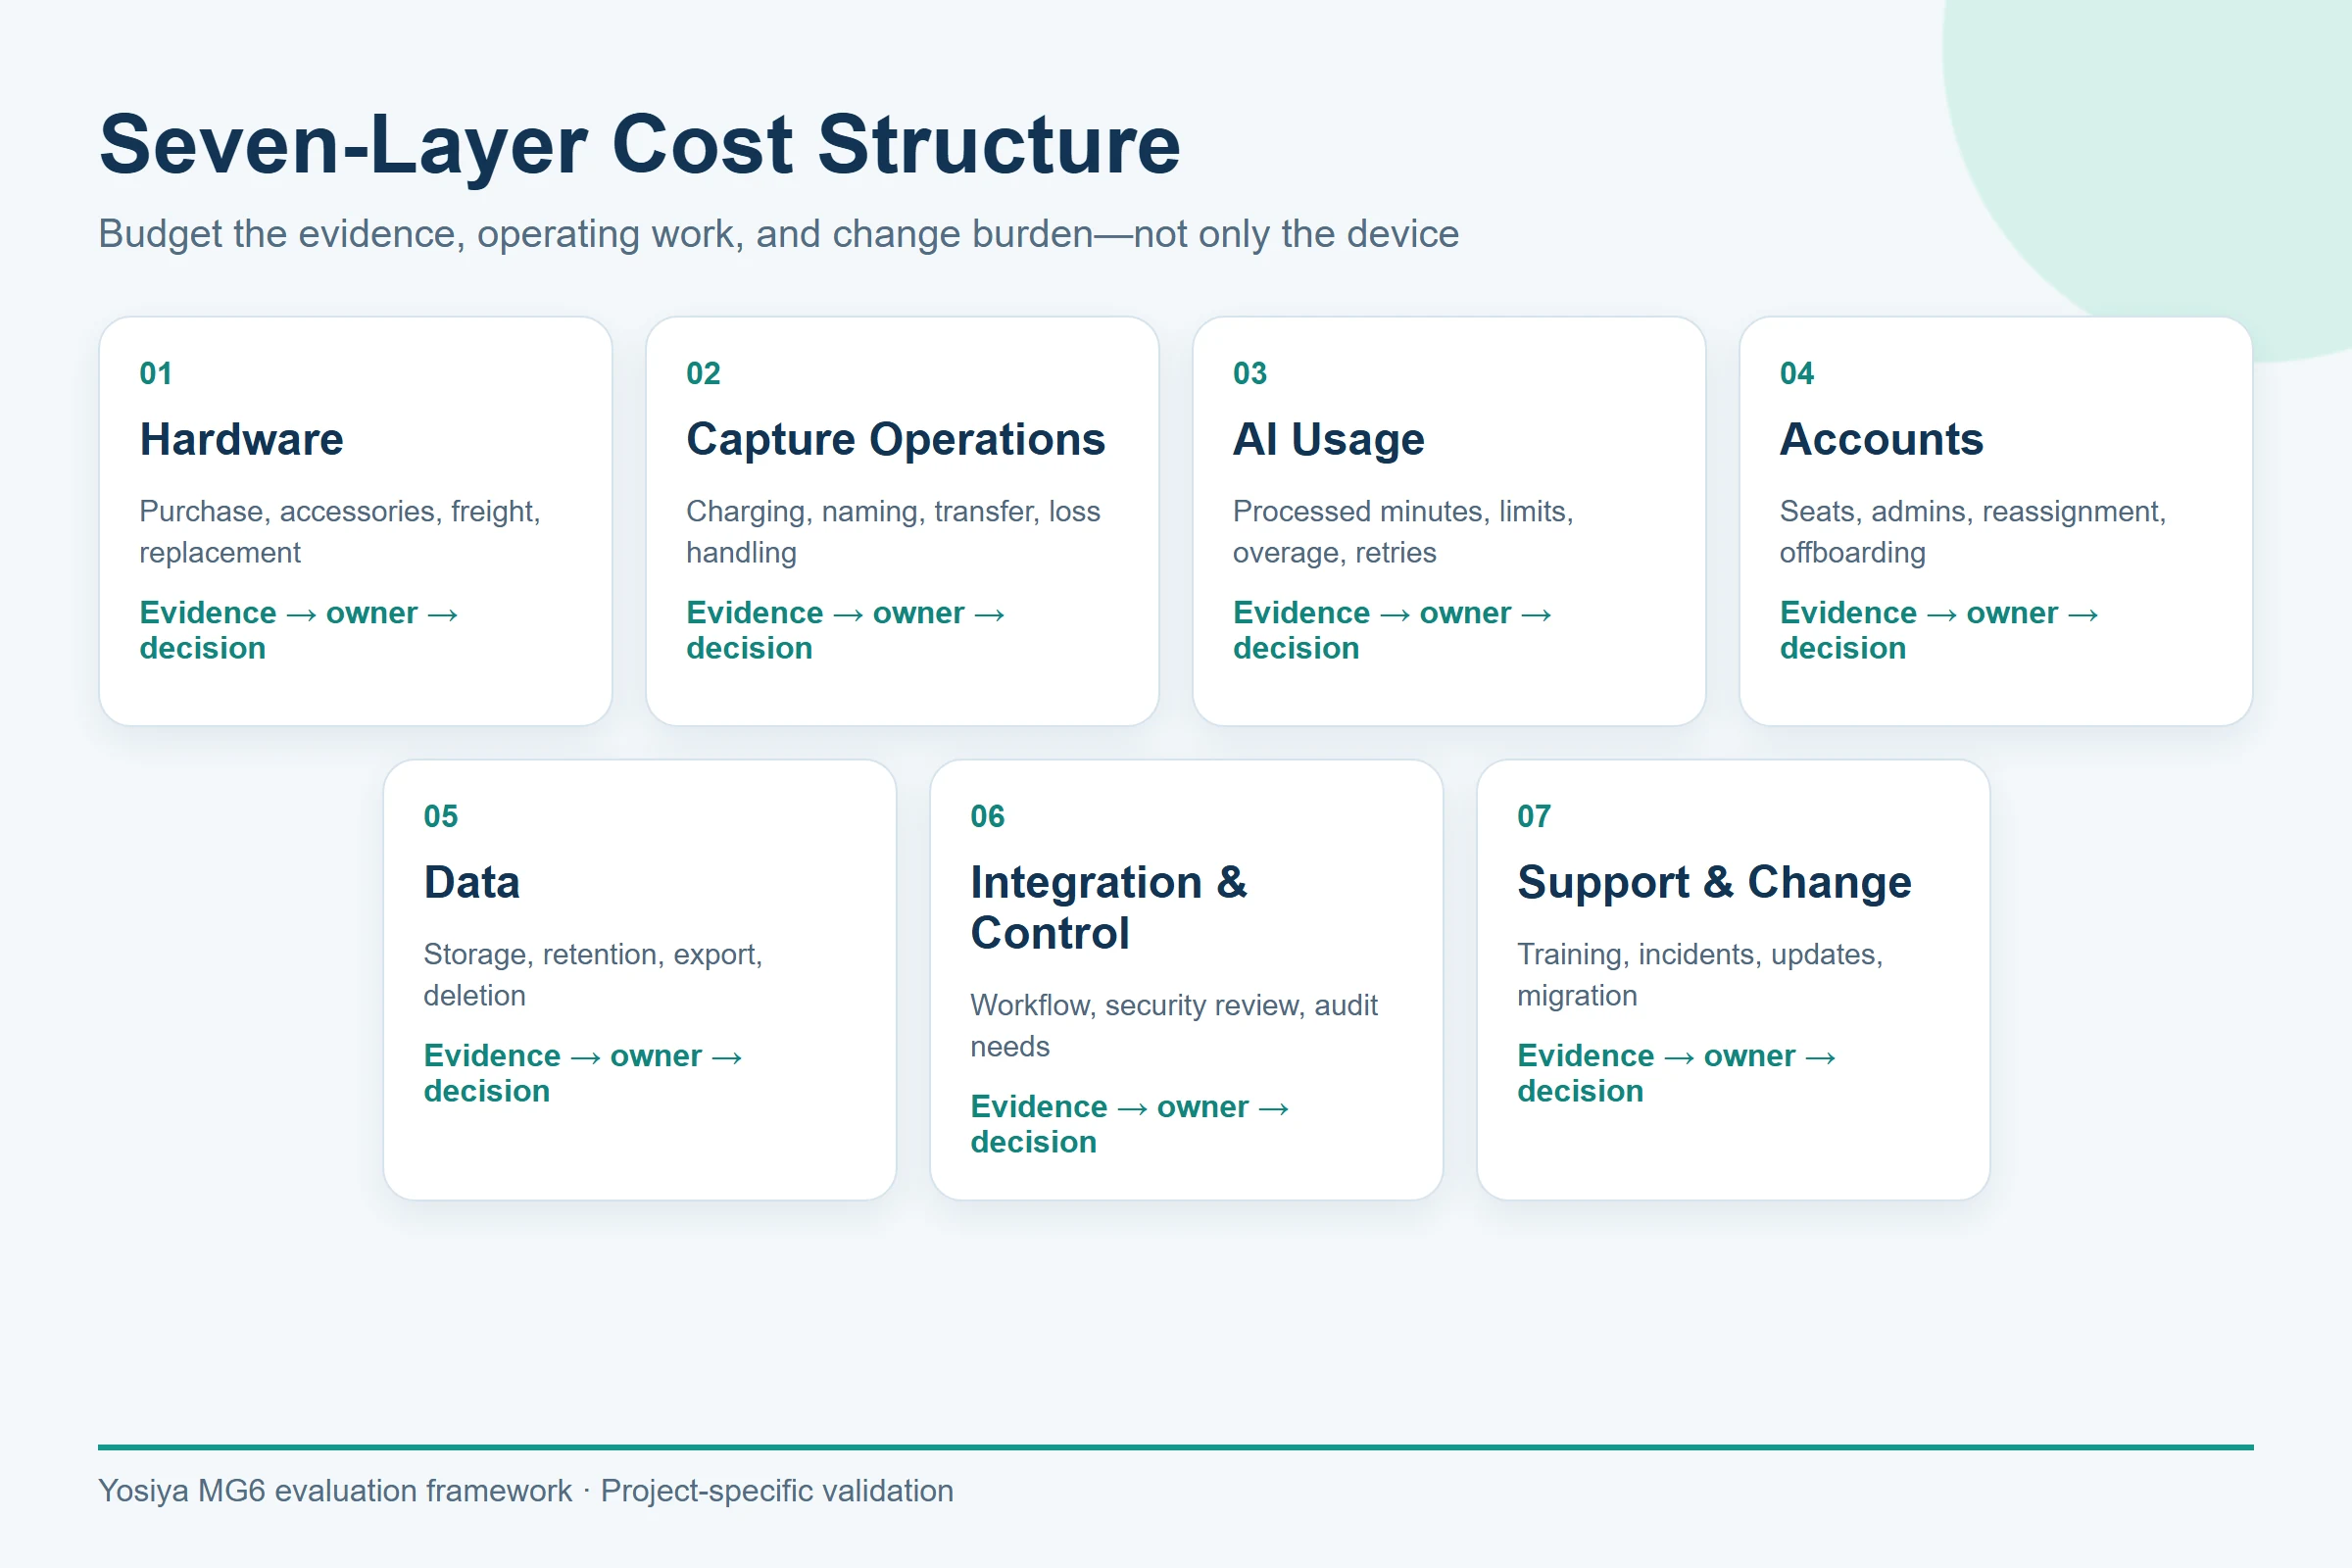This screenshot has width=2352, height=1568.
Task: Click the Yosiya MG6 evaluation framework footer
Action: point(526,1491)
